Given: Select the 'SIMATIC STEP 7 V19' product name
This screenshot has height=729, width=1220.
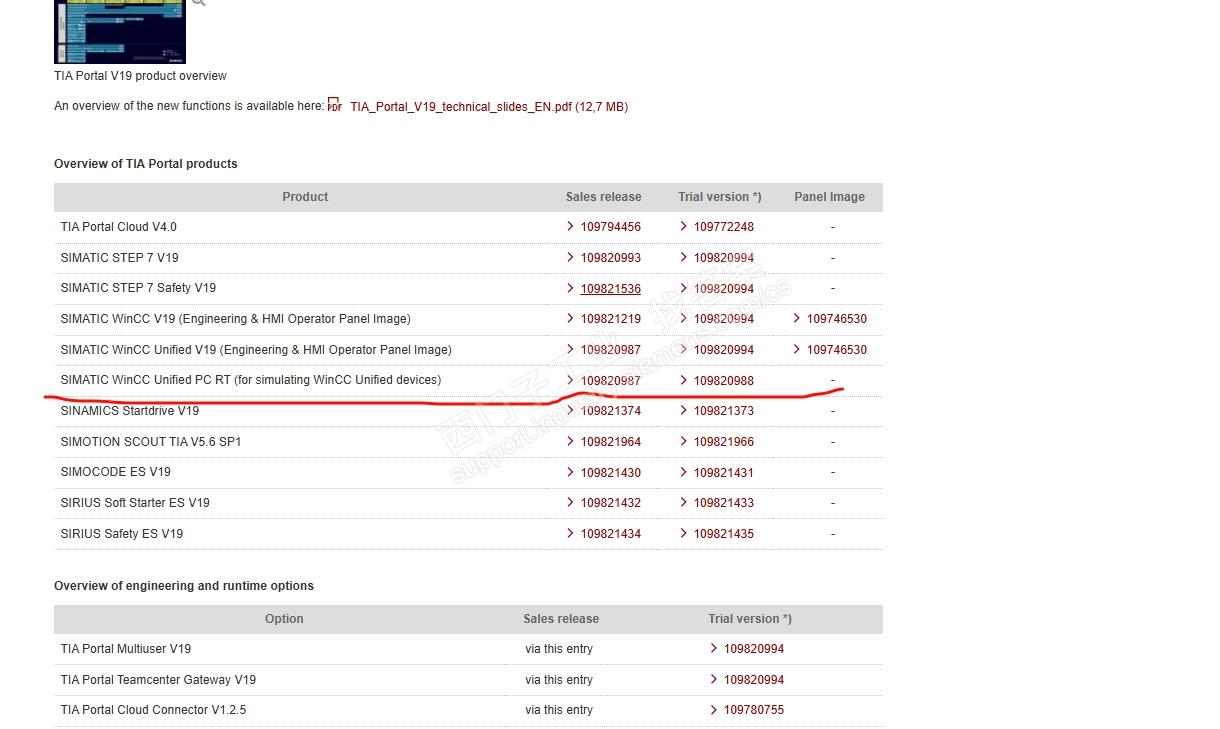Looking at the screenshot, I should pos(119,258).
